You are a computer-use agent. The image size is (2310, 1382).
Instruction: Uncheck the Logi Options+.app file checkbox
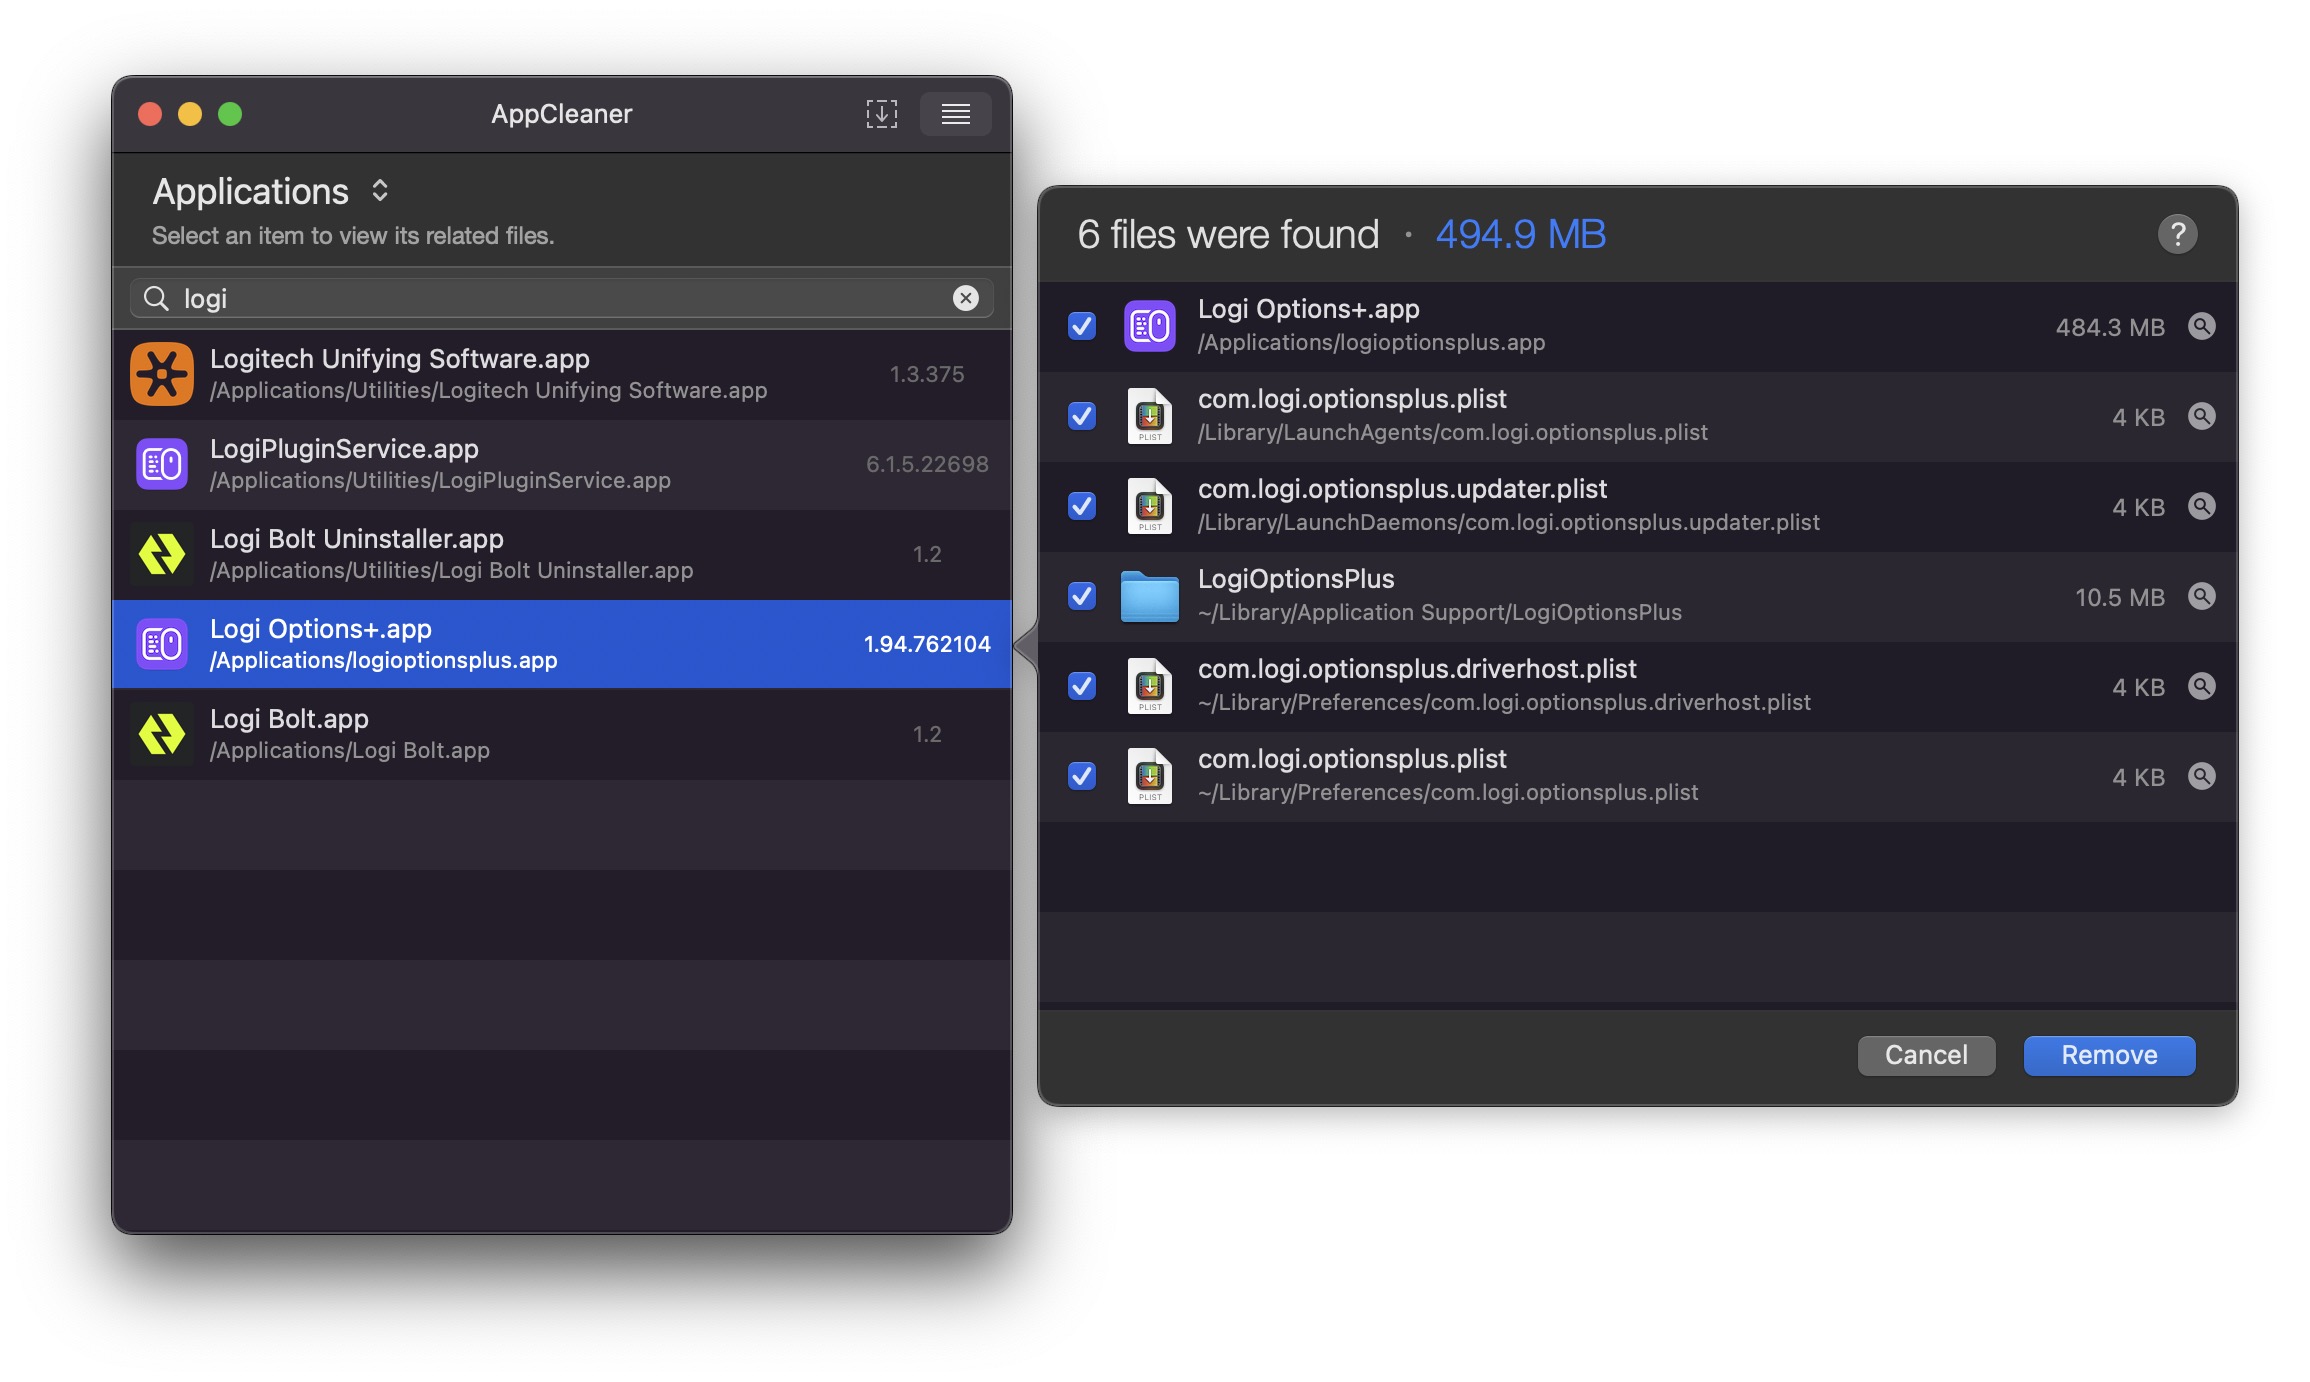(x=1082, y=326)
